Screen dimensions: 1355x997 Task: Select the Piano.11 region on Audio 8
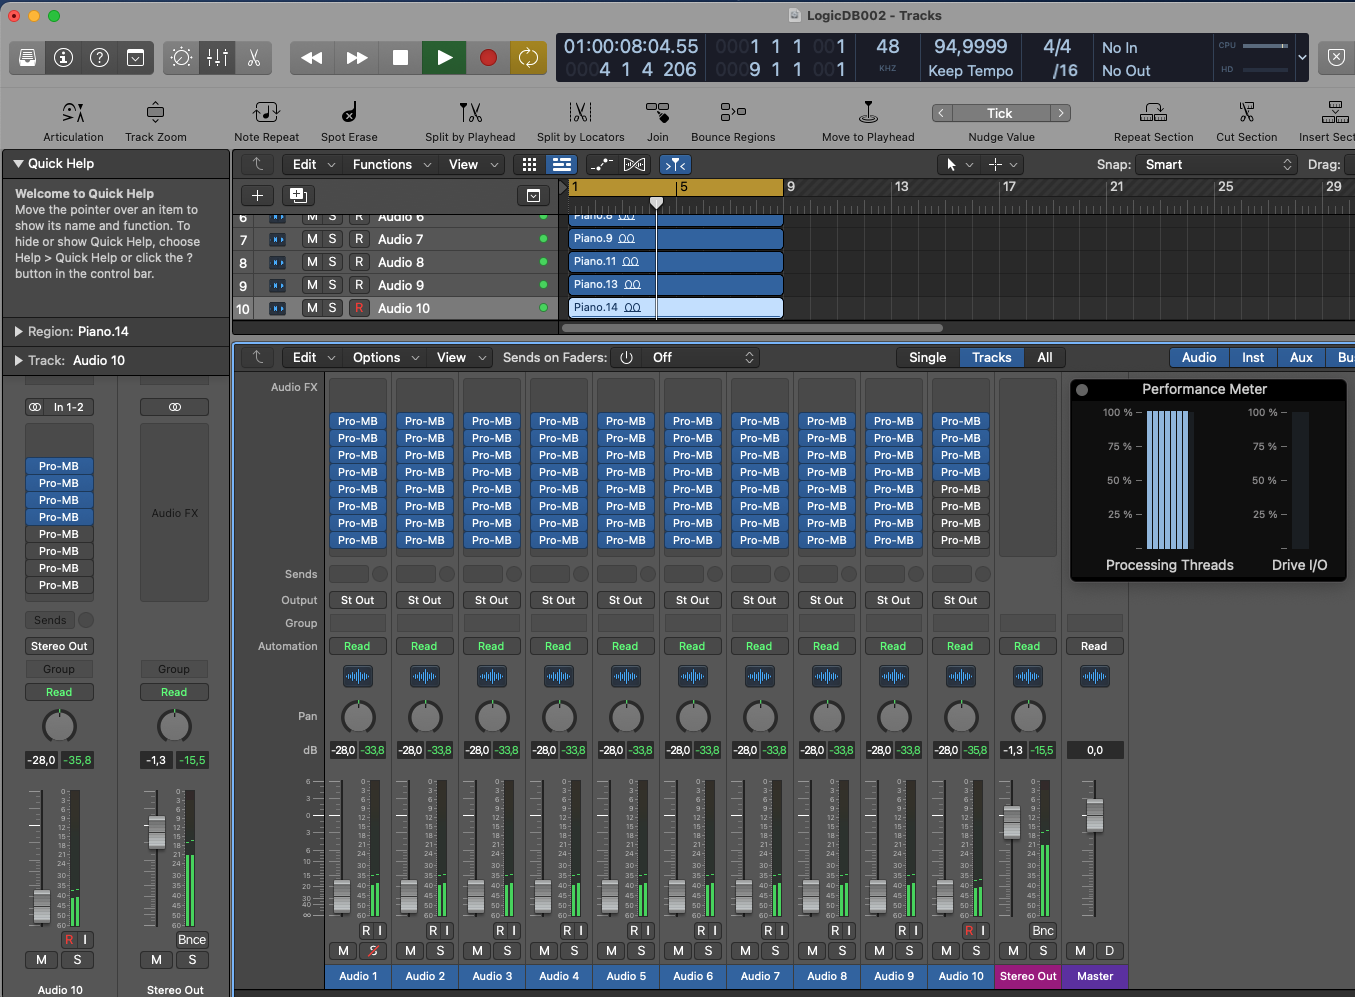point(700,262)
